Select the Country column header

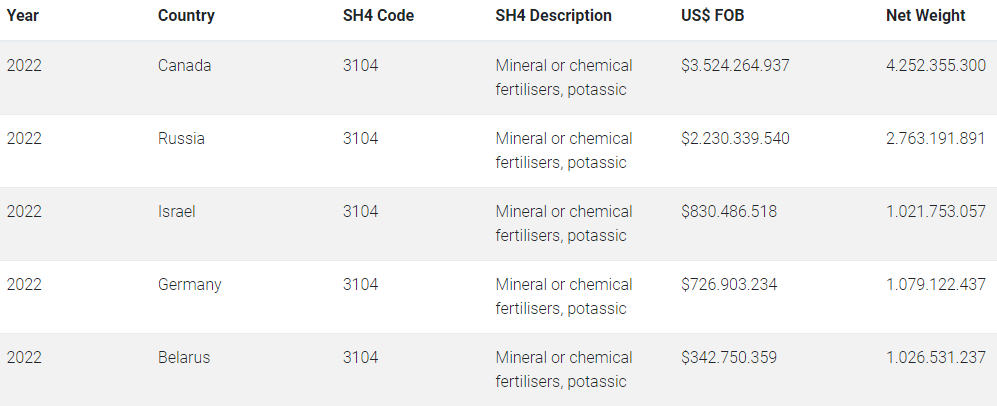click(x=186, y=16)
